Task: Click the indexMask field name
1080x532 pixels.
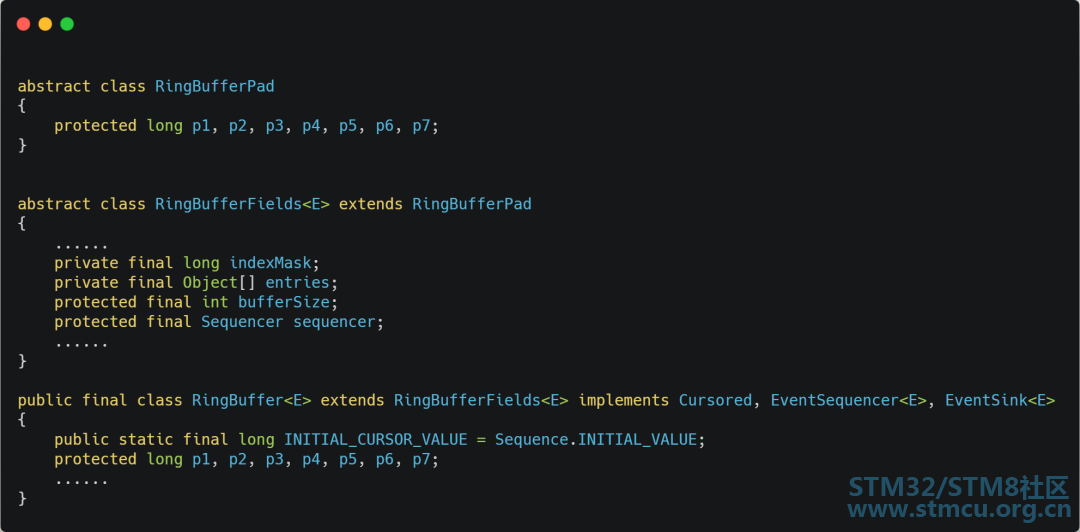Action: [x=270, y=263]
